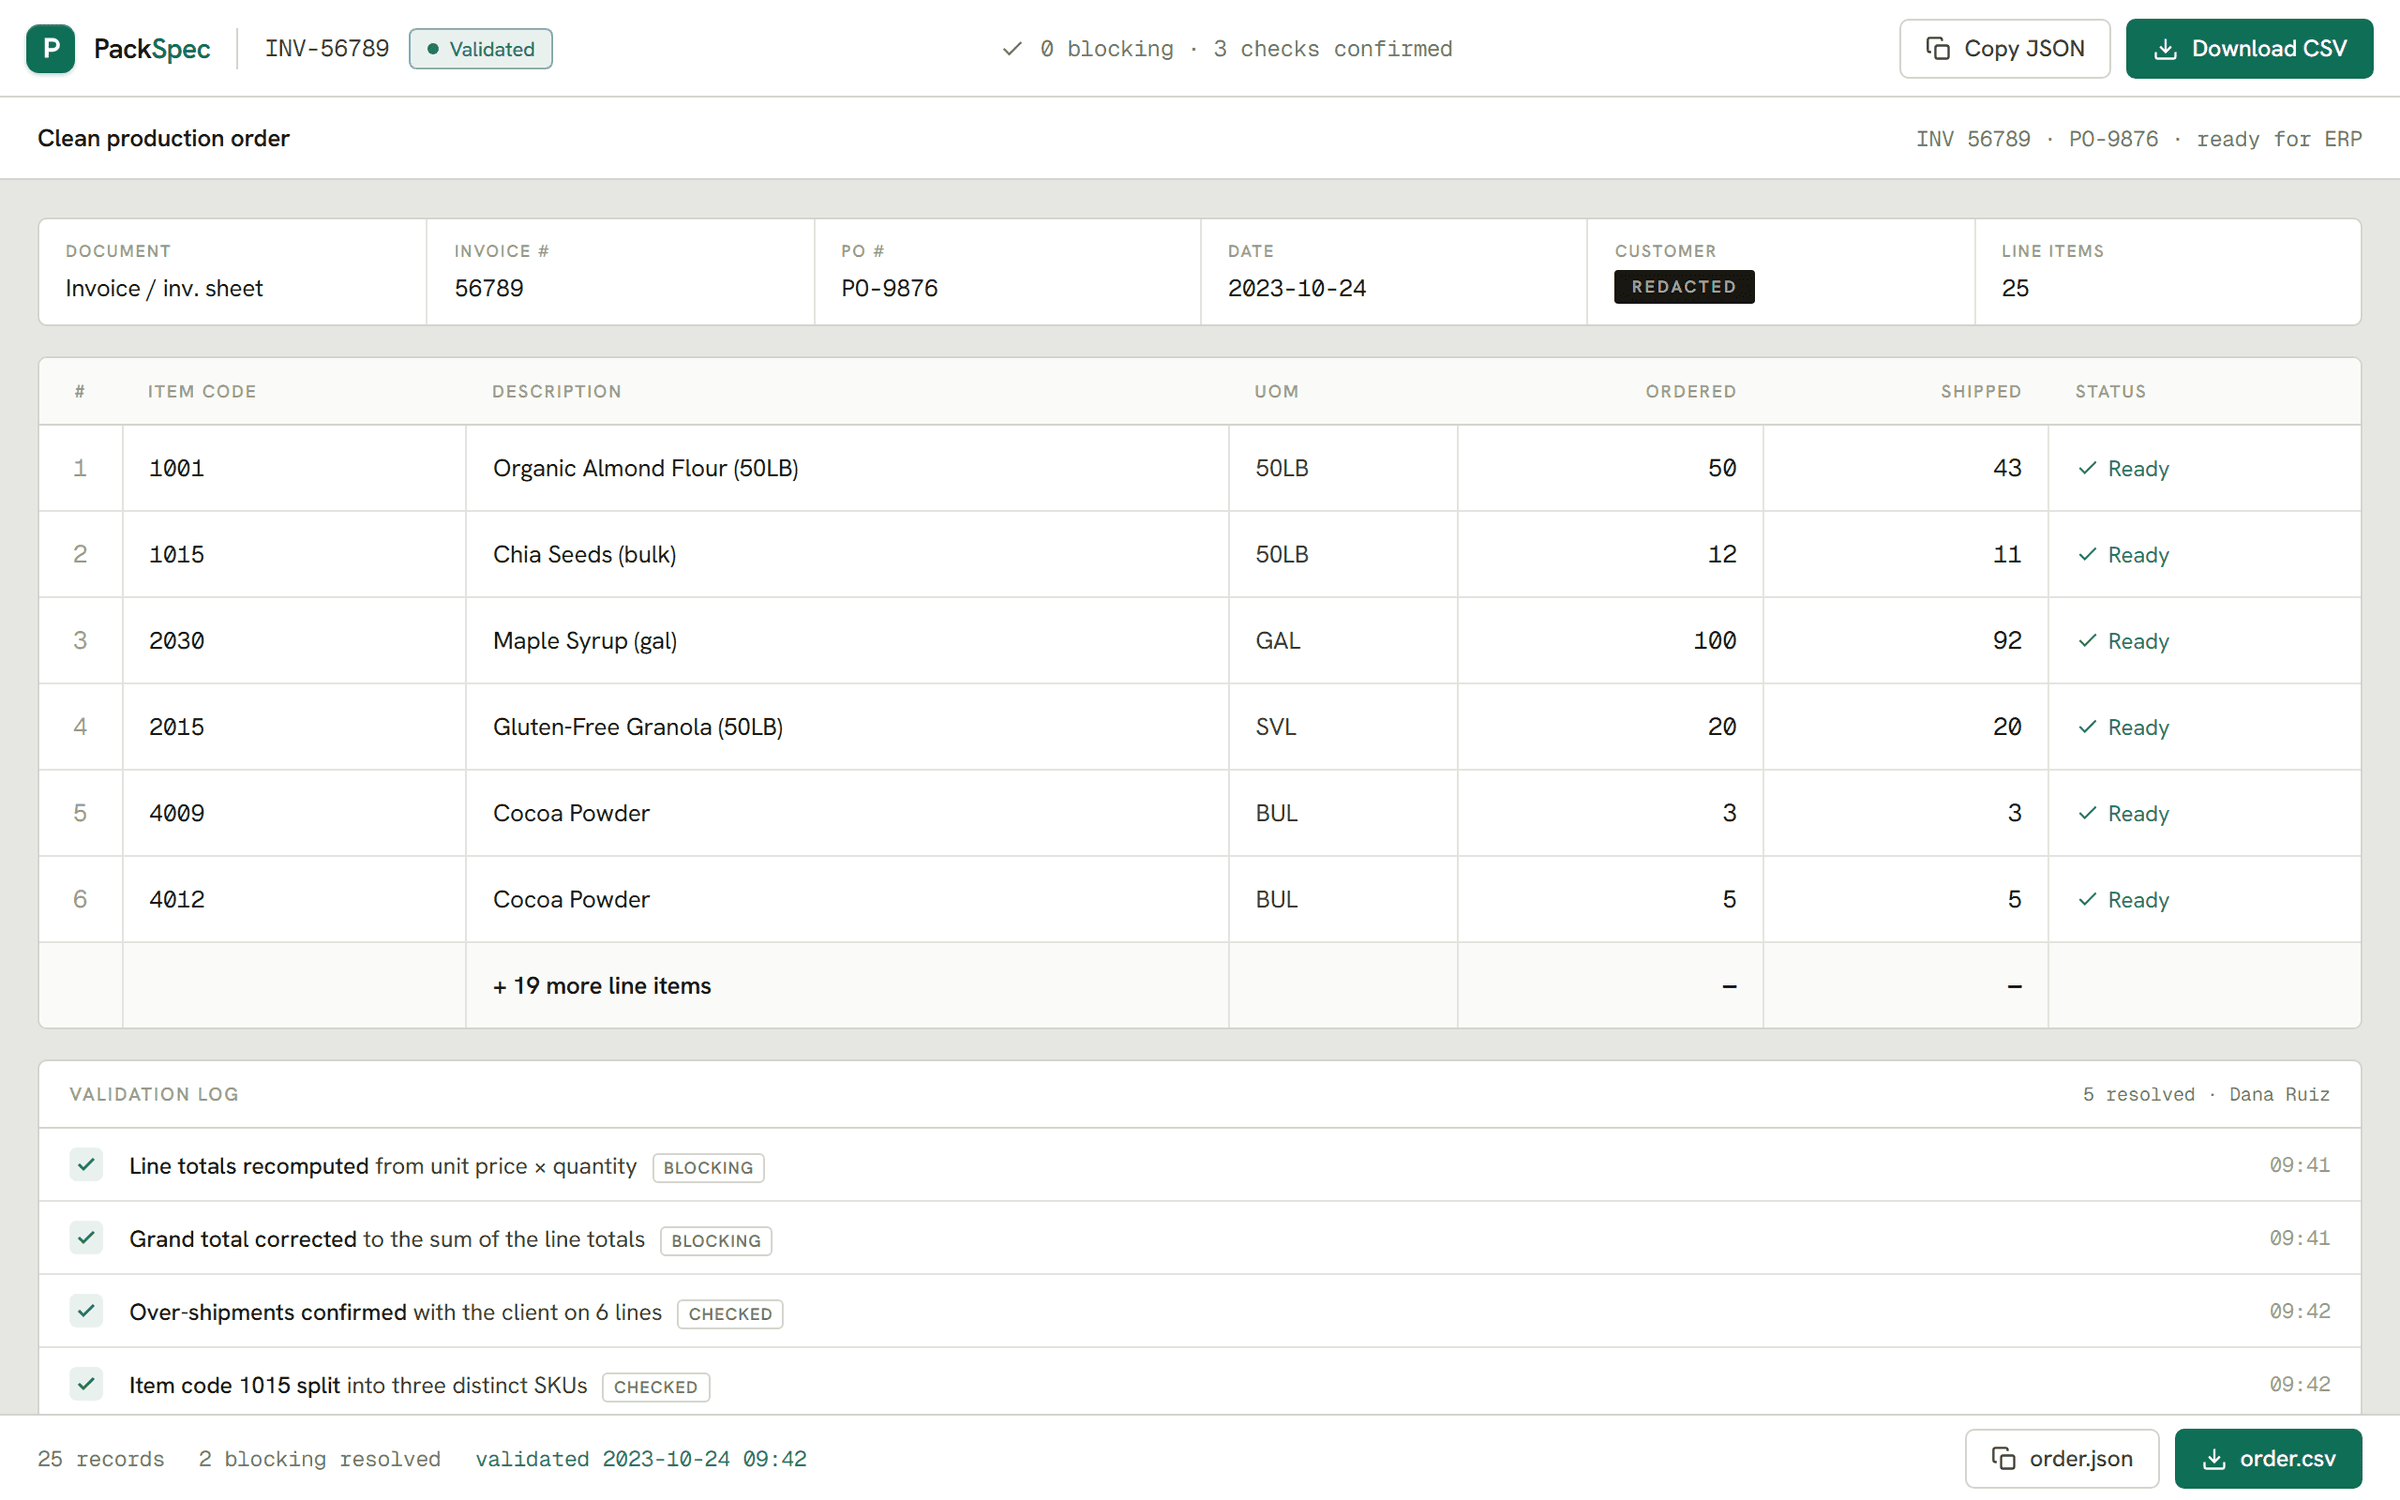The height and width of the screenshot is (1500, 2400).
Task: Click the PO-9876 value in PO # field
Action: coord(889,288)
